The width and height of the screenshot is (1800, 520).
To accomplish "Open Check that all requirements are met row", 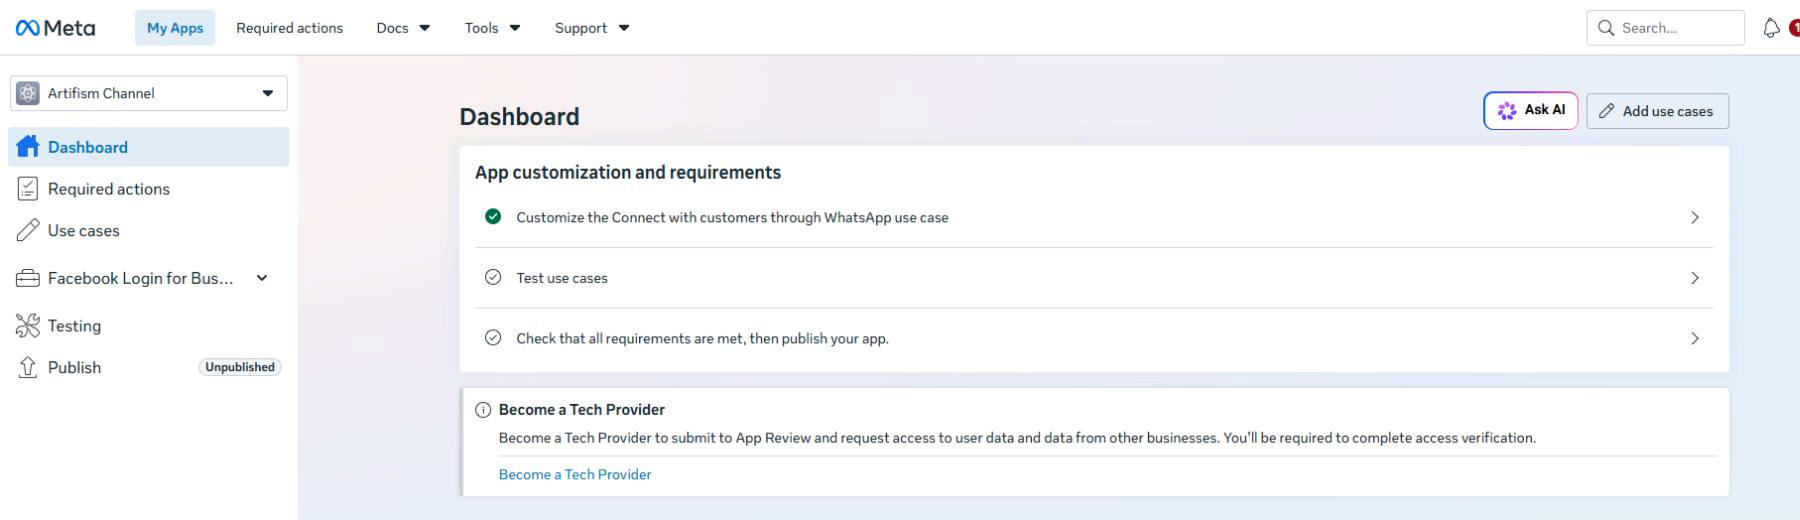I will (x=1094, y=338).
